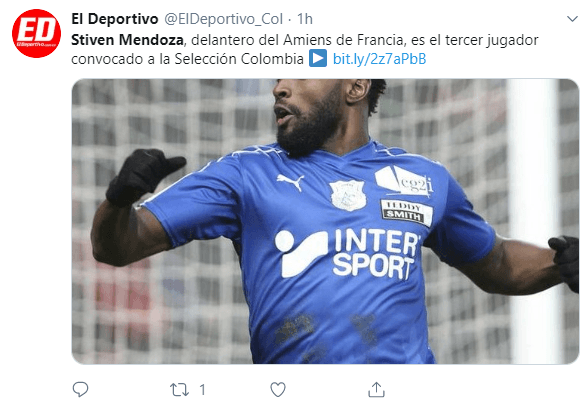
Task: Expand the tweet options chevron
Action: tap(572, 19)
